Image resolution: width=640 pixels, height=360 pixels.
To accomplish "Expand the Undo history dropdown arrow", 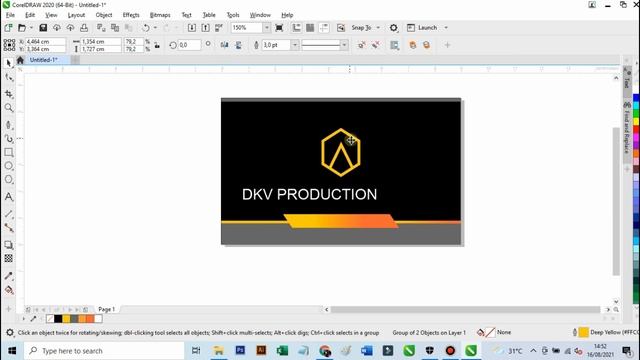I will [x=155, y=28].
